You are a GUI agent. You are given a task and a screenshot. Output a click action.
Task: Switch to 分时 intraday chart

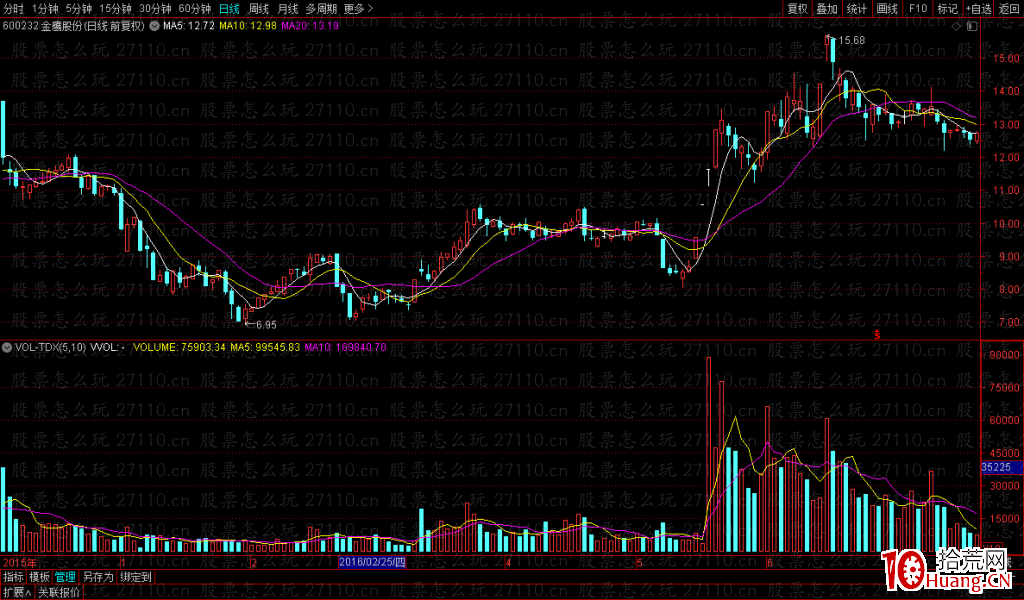pyautogui.click(x=14, y=8)
